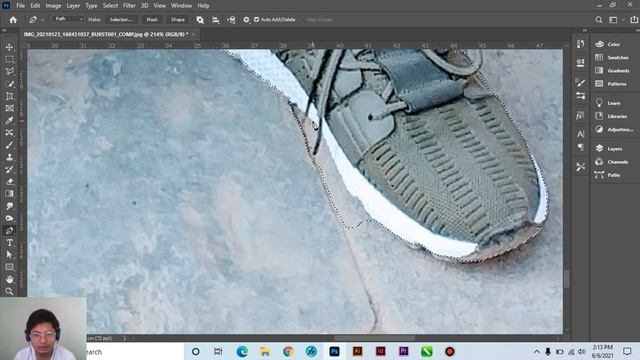This screenshot has height=360, width=640.
Task: Open Microsoft Edge from taskbar
Action: pyautogui.click(x=242, y=351)
